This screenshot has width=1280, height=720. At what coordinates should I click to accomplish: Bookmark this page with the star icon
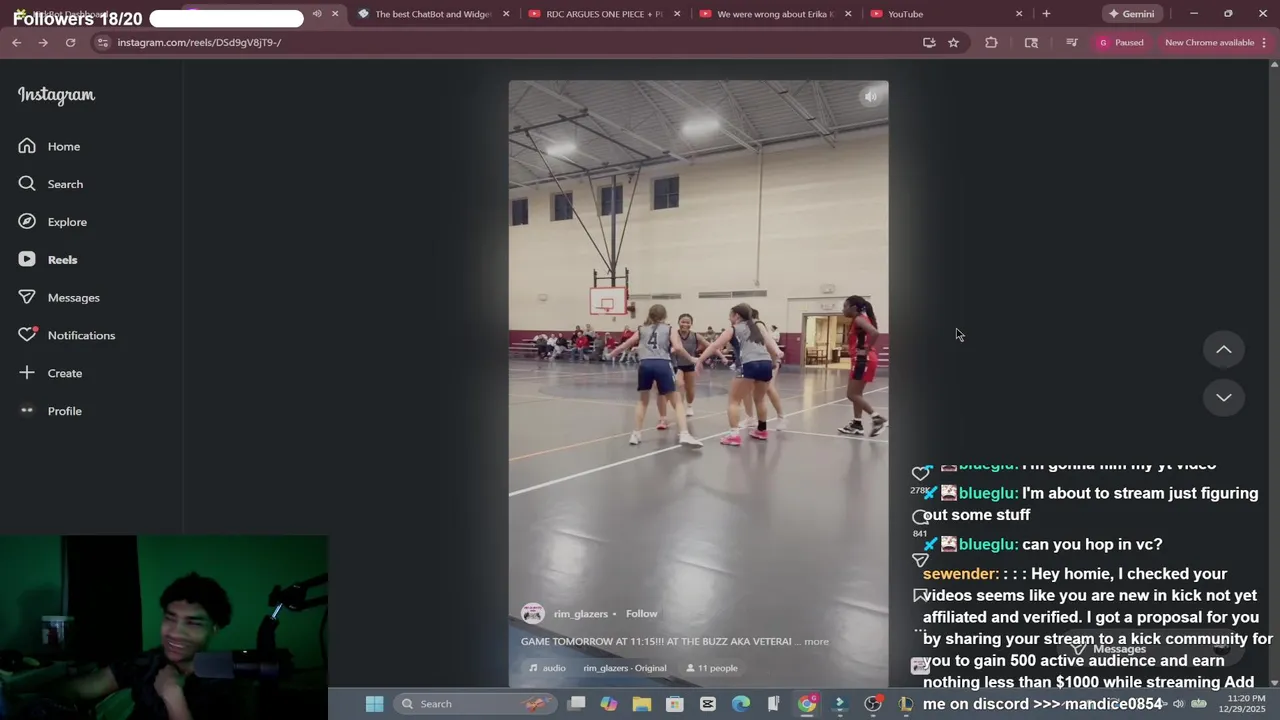pos(953,43)
